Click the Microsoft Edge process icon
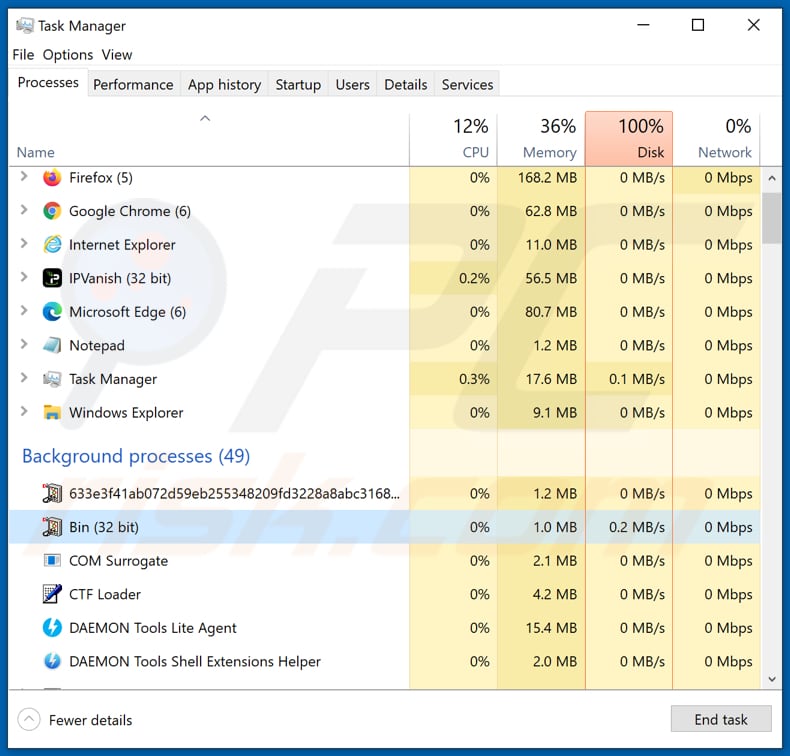This screenshot has width=790, height=756. pyautogui.click(x=52, y=312)
